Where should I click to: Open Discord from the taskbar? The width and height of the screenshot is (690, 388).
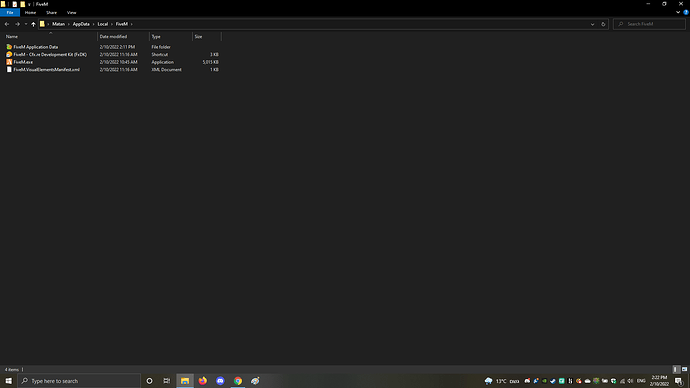coord(220,381)
